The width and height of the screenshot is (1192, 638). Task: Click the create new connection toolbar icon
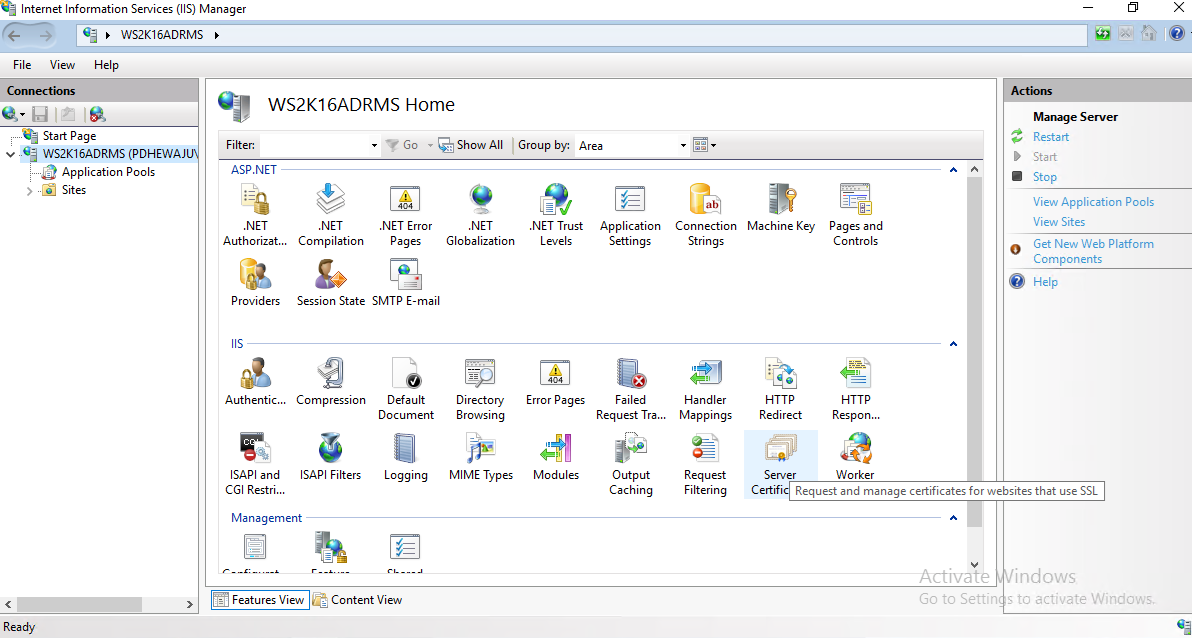tap(13, 114)
